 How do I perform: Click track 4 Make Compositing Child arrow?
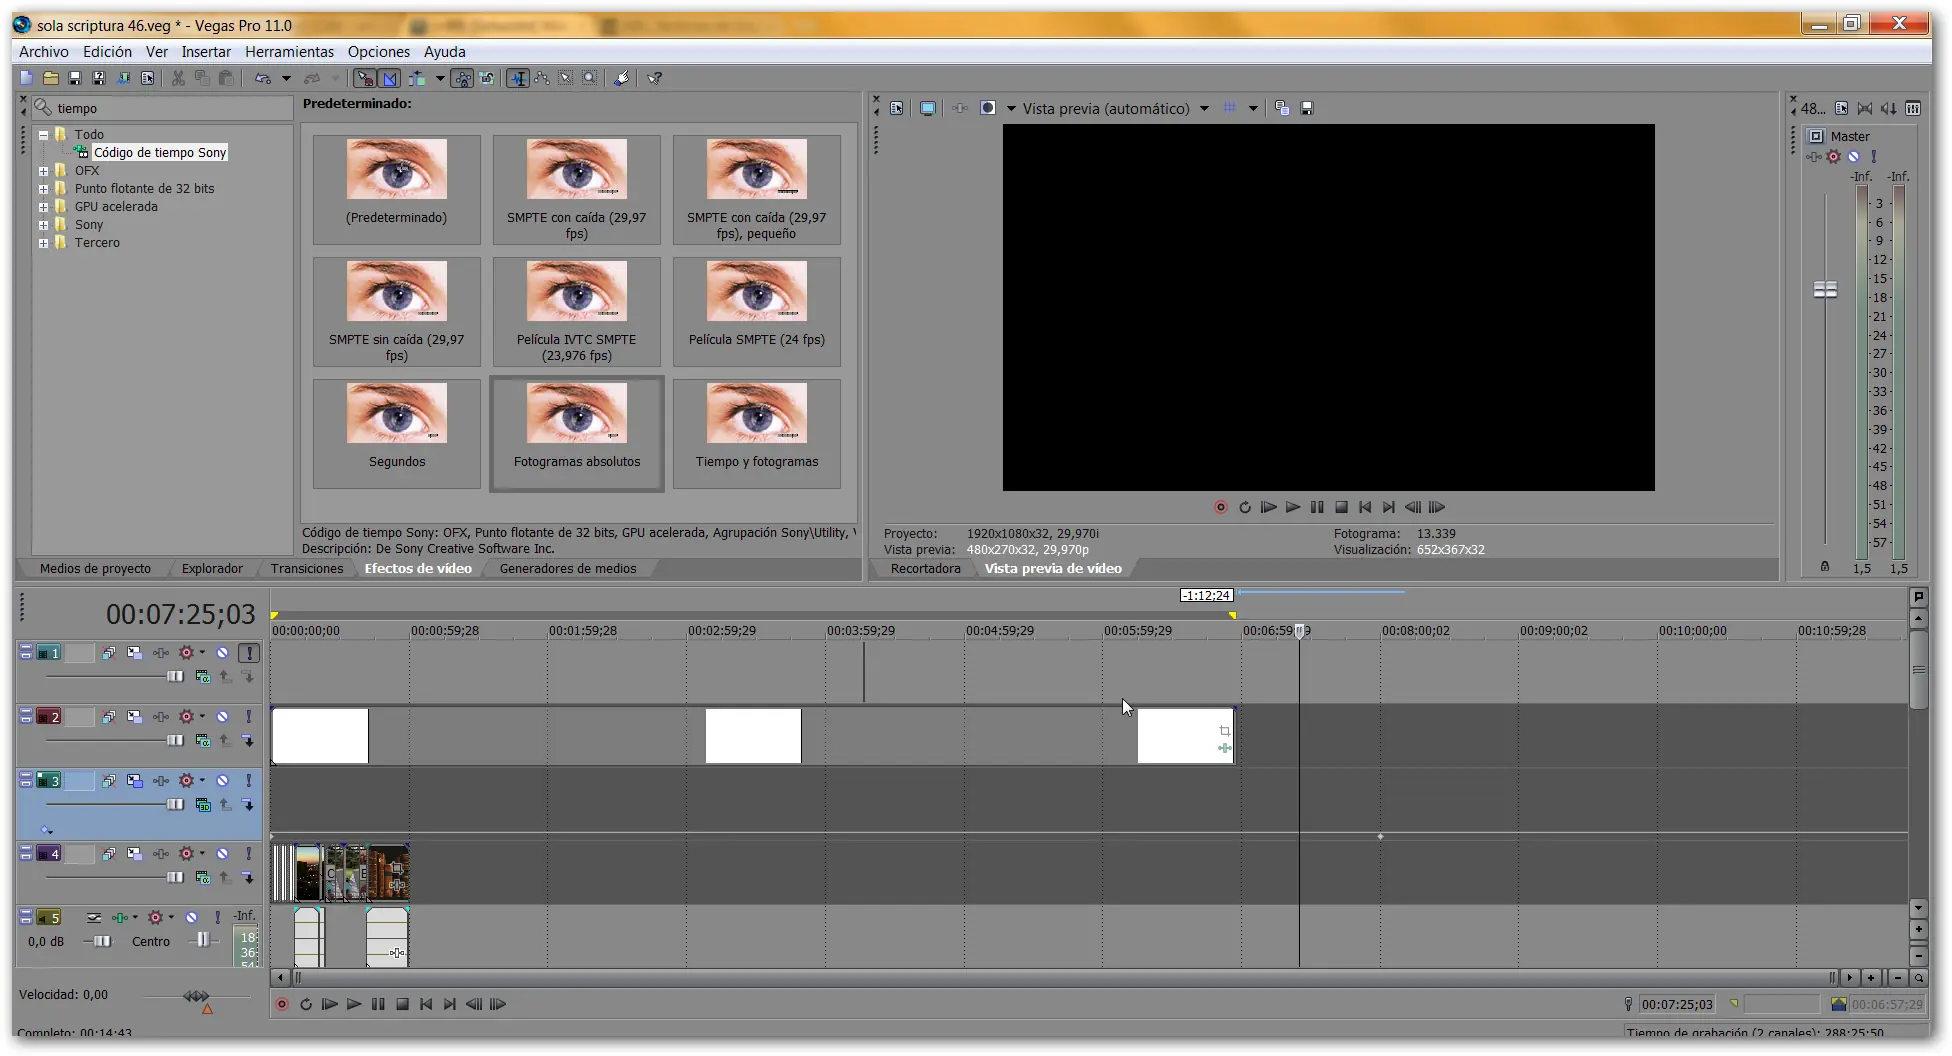pos(249,878)
